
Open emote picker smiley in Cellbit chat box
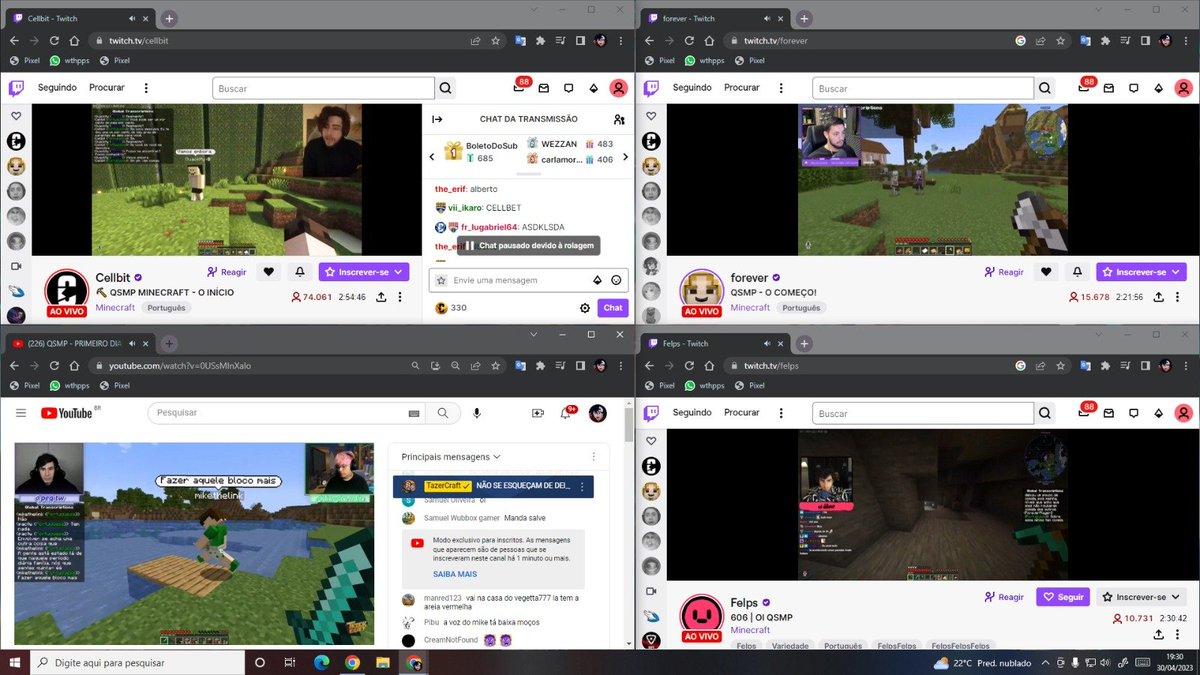point(616,280)
